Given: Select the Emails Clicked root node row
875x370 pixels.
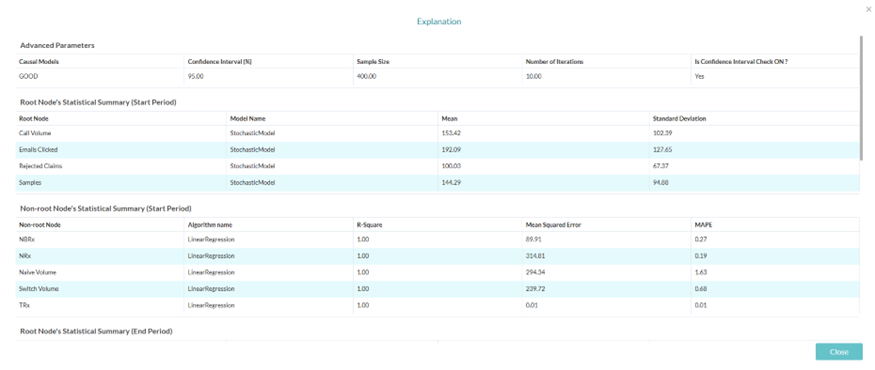Looking at the screenshot, I should [x=438, y=150].
